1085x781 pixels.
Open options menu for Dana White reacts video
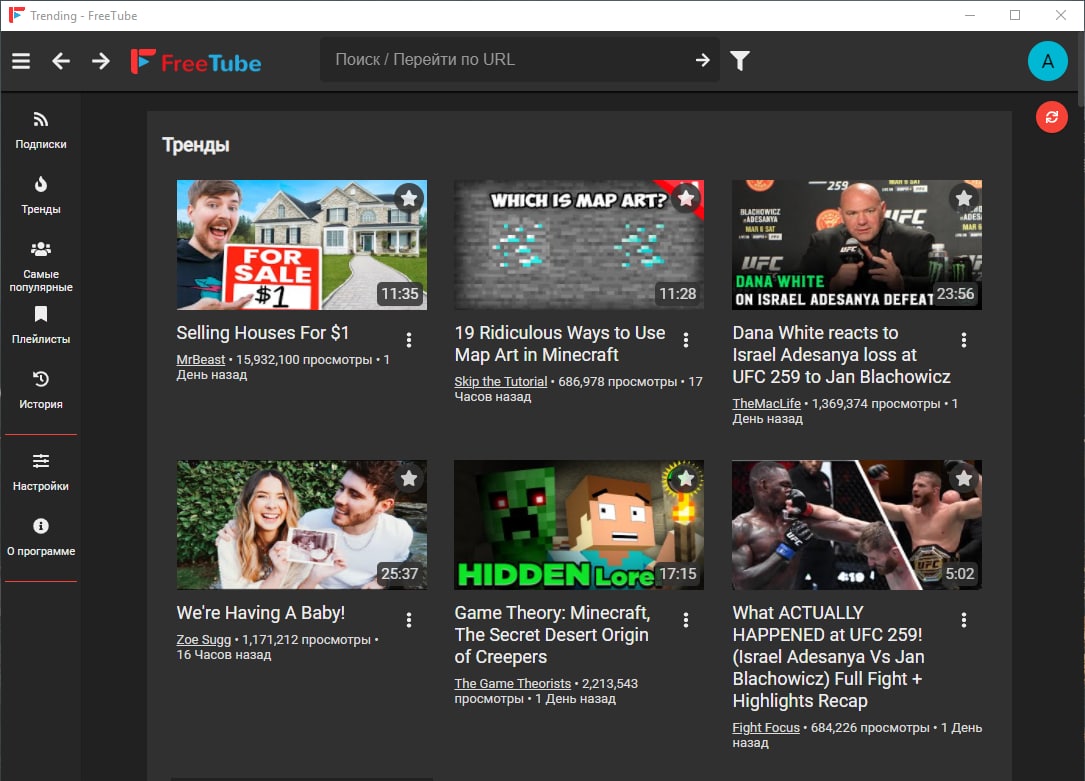(x=964, y=340)
